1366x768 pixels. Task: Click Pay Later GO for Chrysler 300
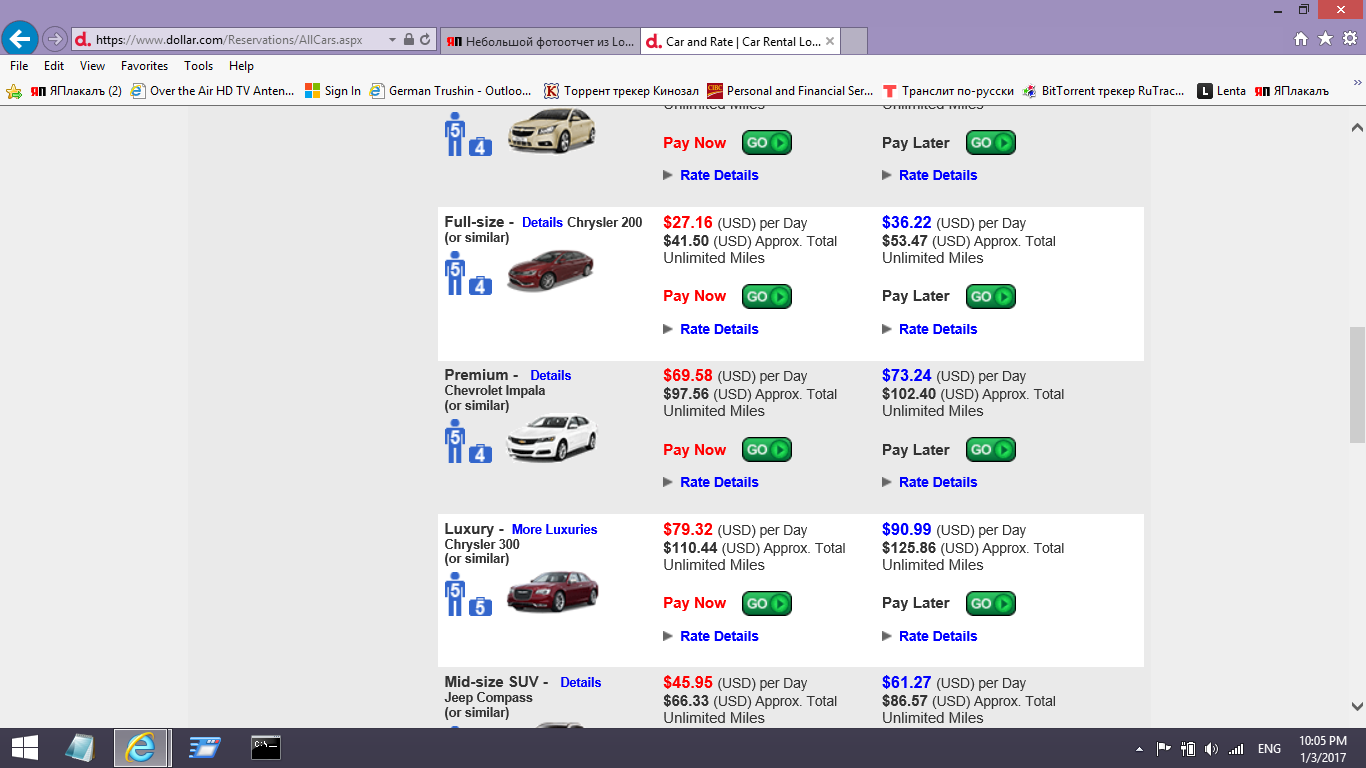click(991, 603)
